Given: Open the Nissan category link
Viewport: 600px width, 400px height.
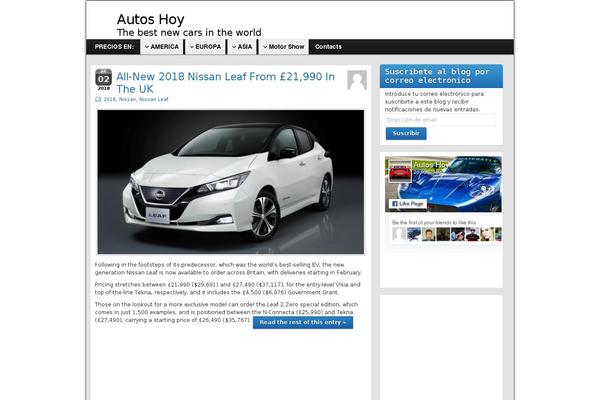Looking at the screenshot, I should 127,99.
